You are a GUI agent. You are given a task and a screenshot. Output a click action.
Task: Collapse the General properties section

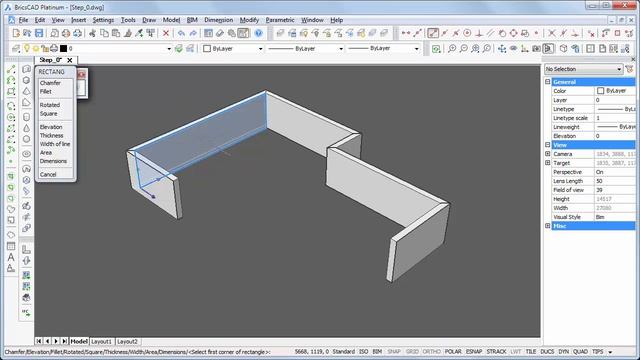[x=548, y=82]
